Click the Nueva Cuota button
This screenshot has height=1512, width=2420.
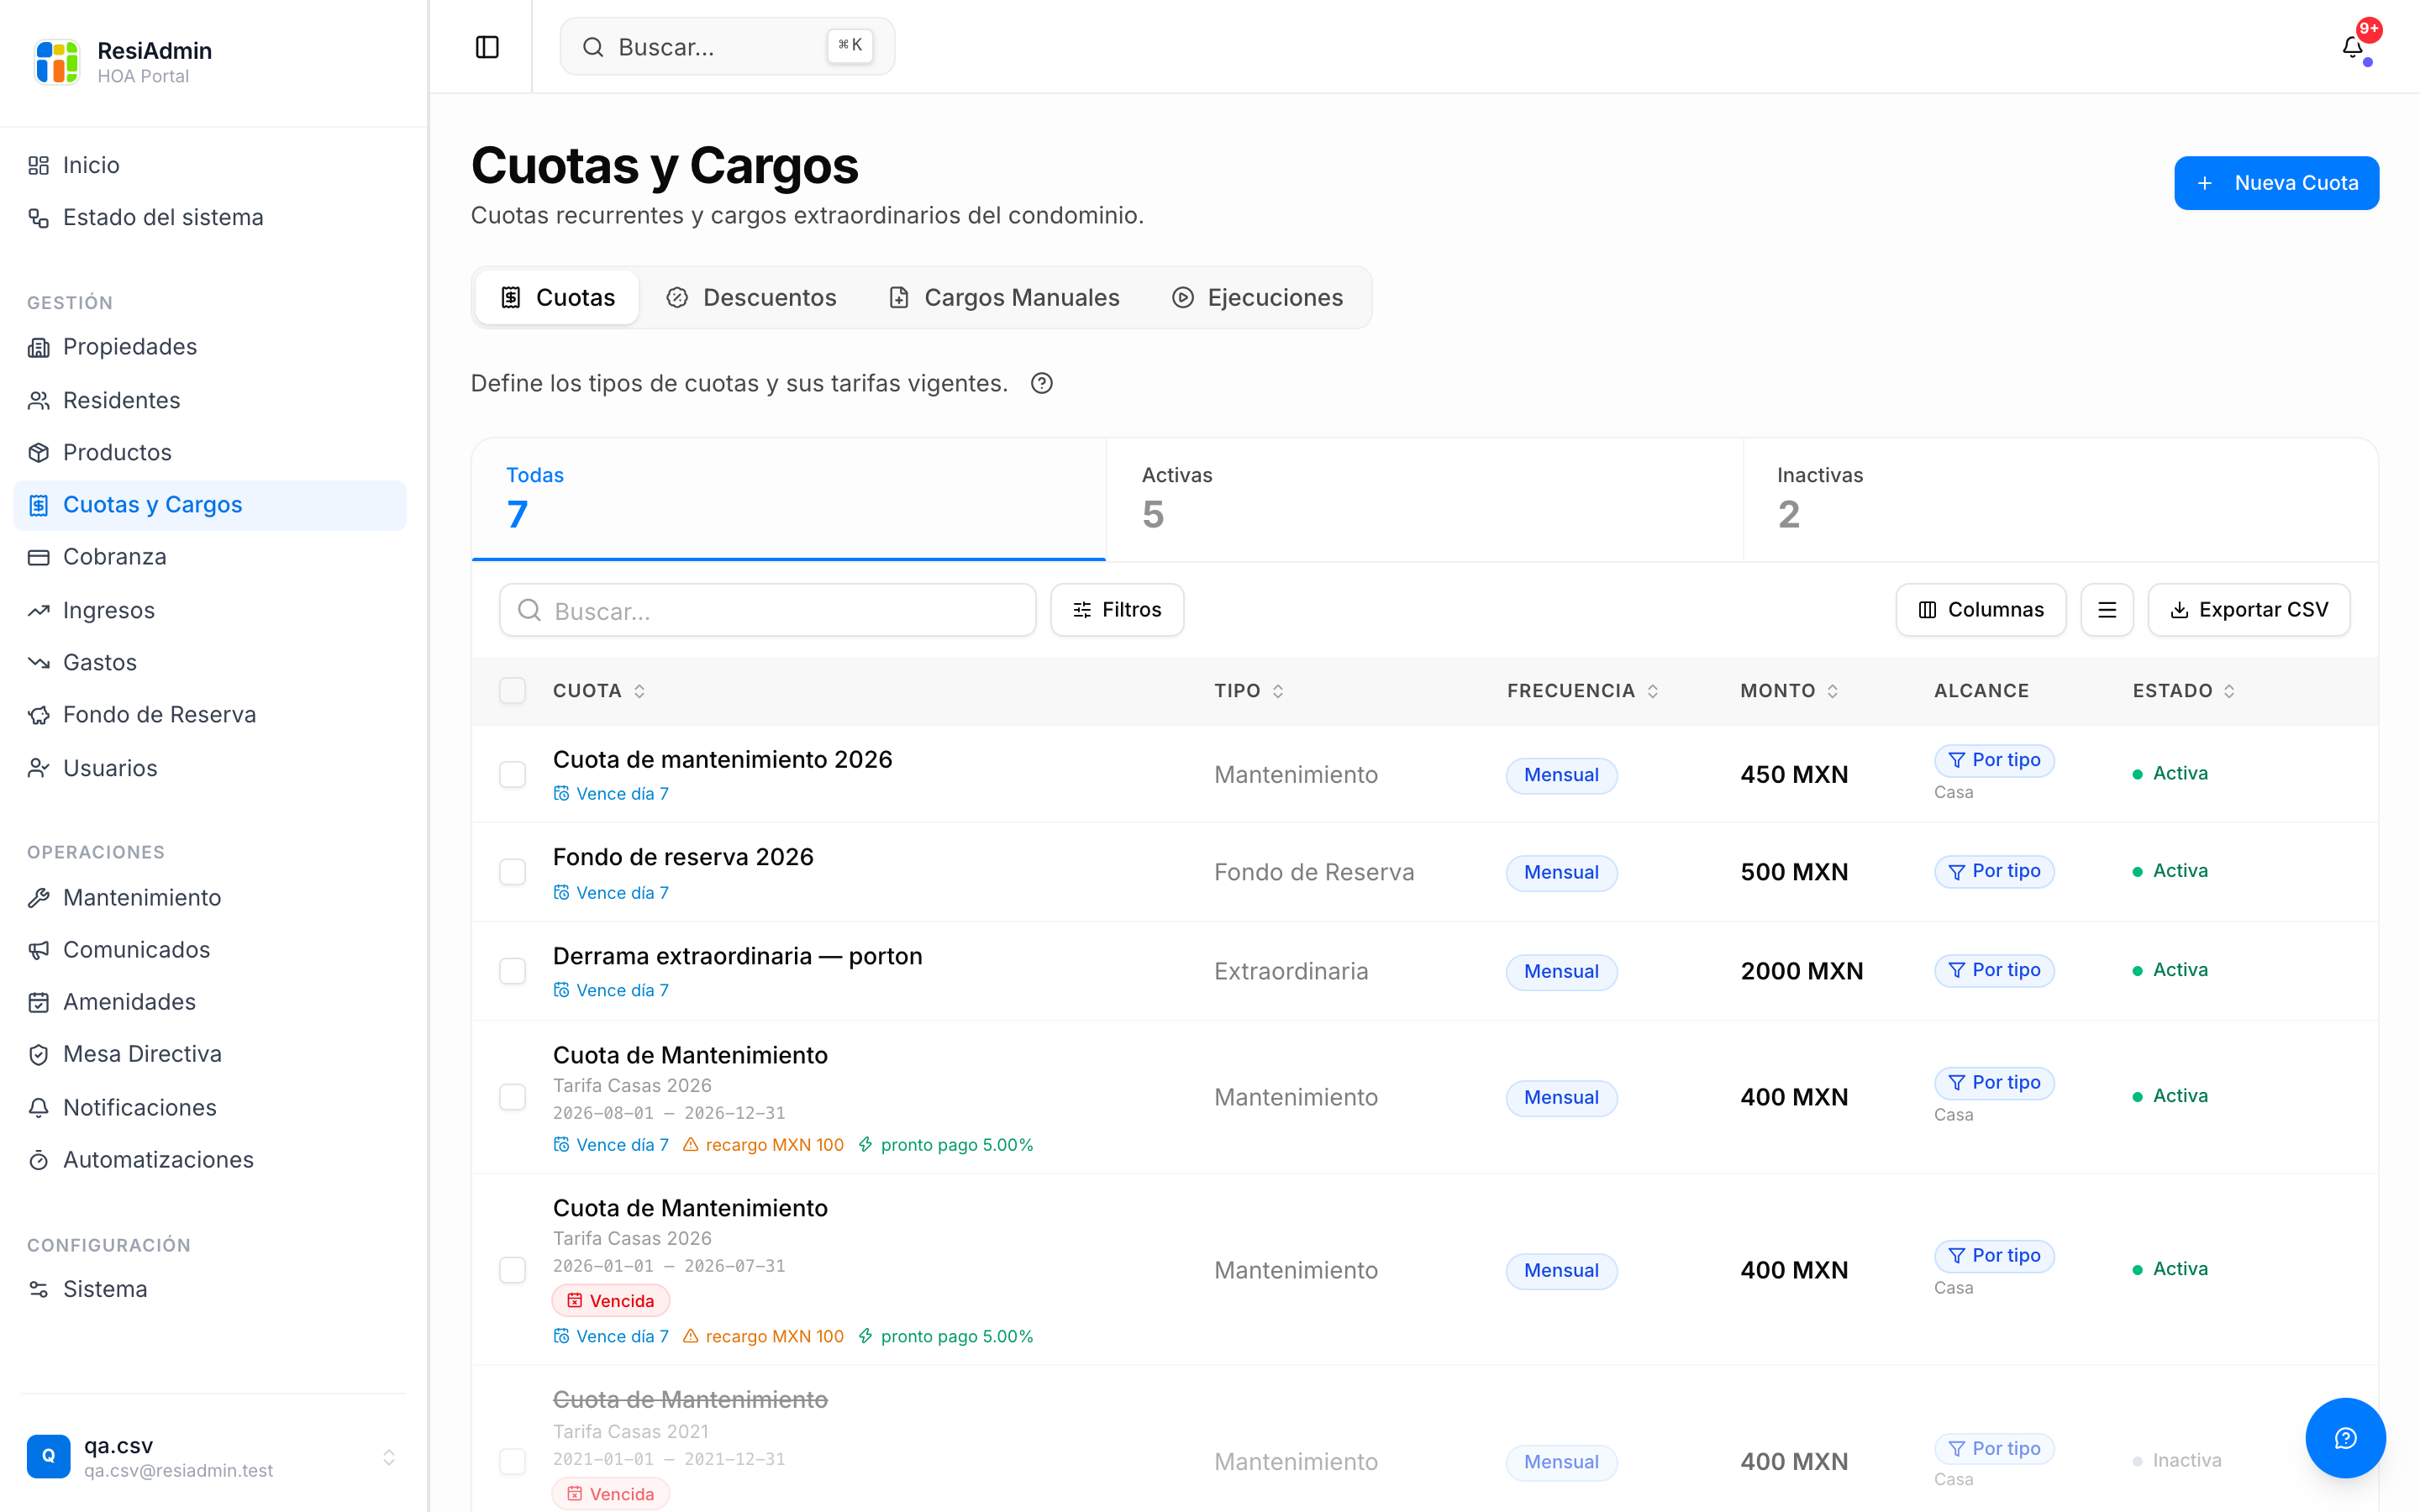[2276, 183]
